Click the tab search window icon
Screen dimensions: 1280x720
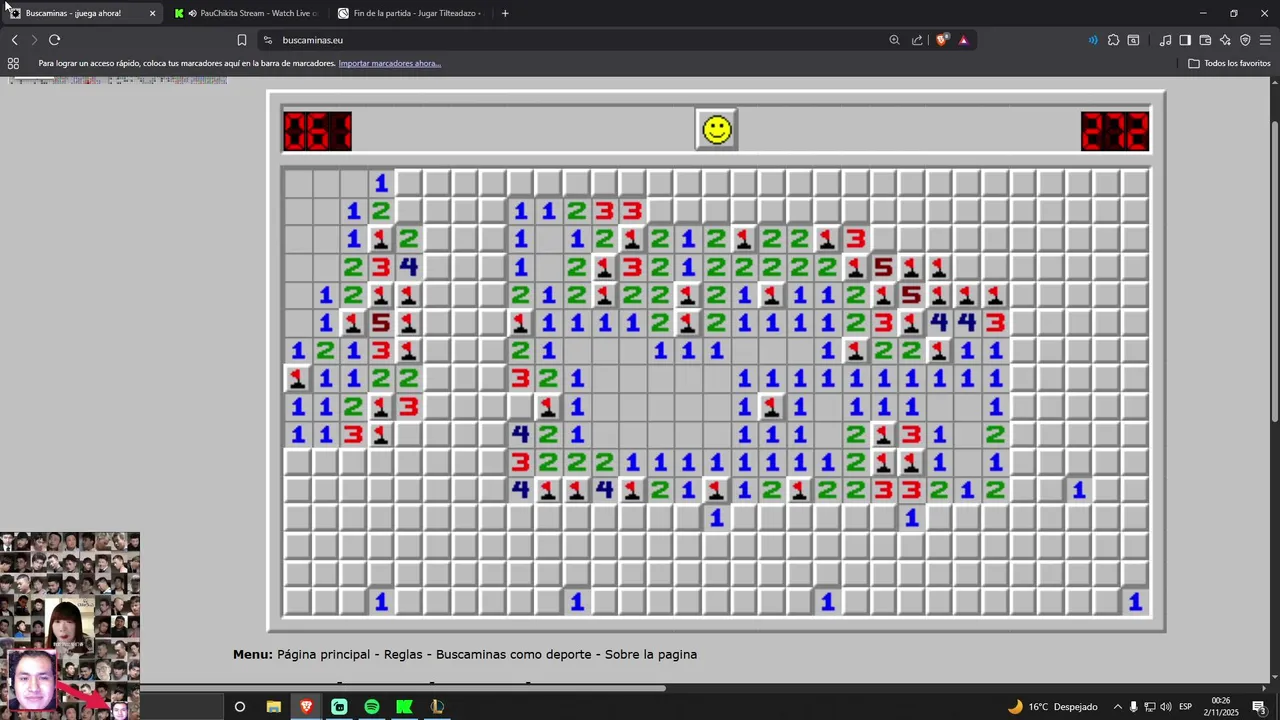tap(1133, 40)
